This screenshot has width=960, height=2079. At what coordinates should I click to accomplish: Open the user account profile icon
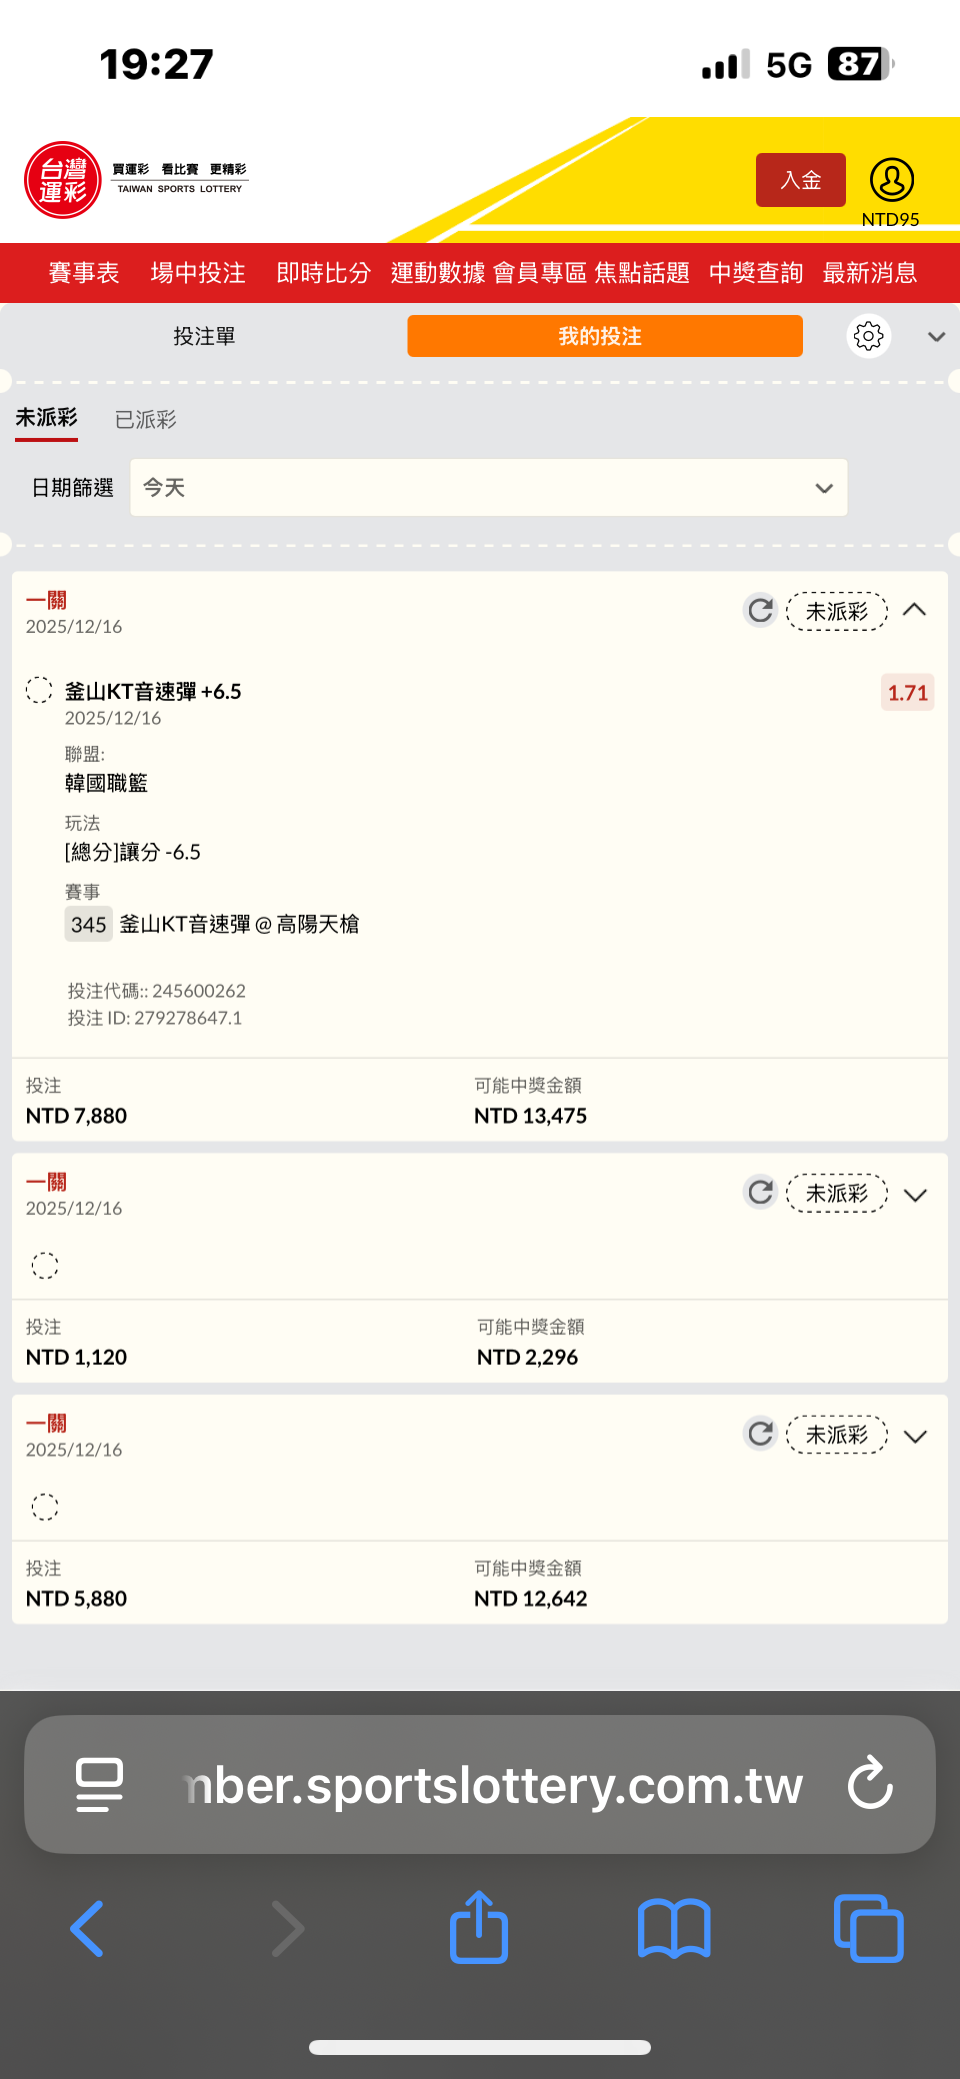pyautogui.click(x=891, y=181)
